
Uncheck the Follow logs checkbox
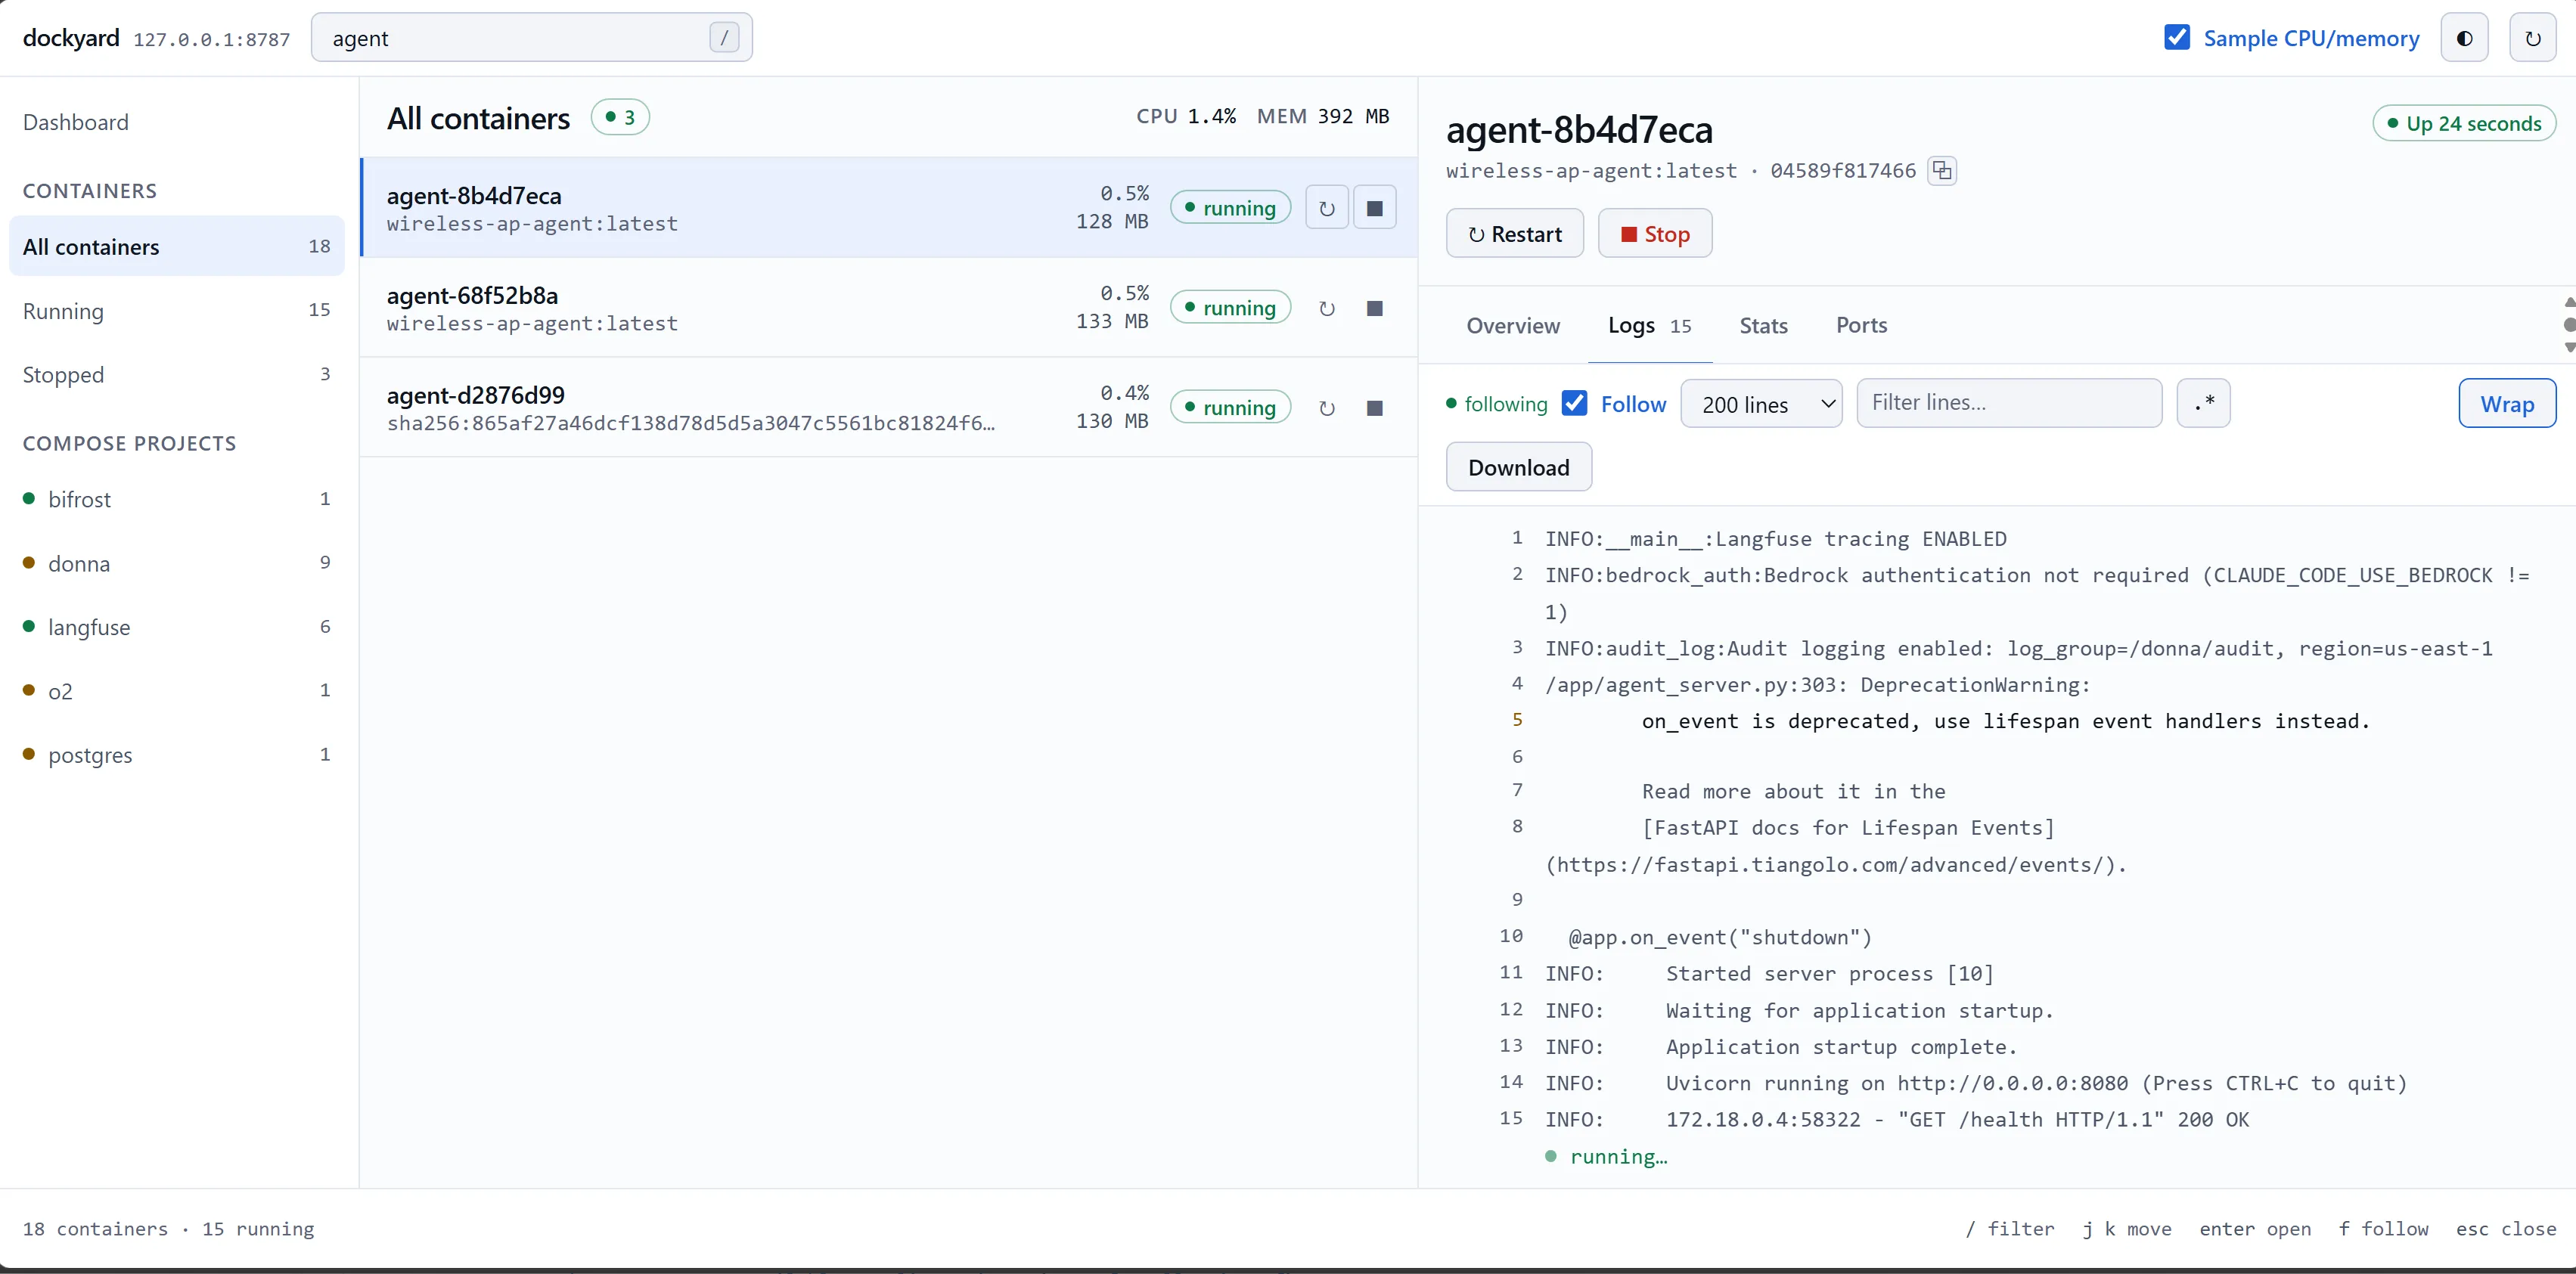coord(1574,403)
